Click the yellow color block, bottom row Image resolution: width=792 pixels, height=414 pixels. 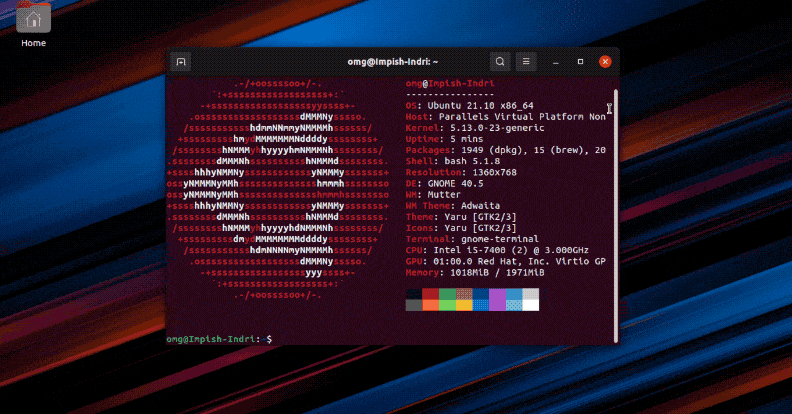[464, 305]
